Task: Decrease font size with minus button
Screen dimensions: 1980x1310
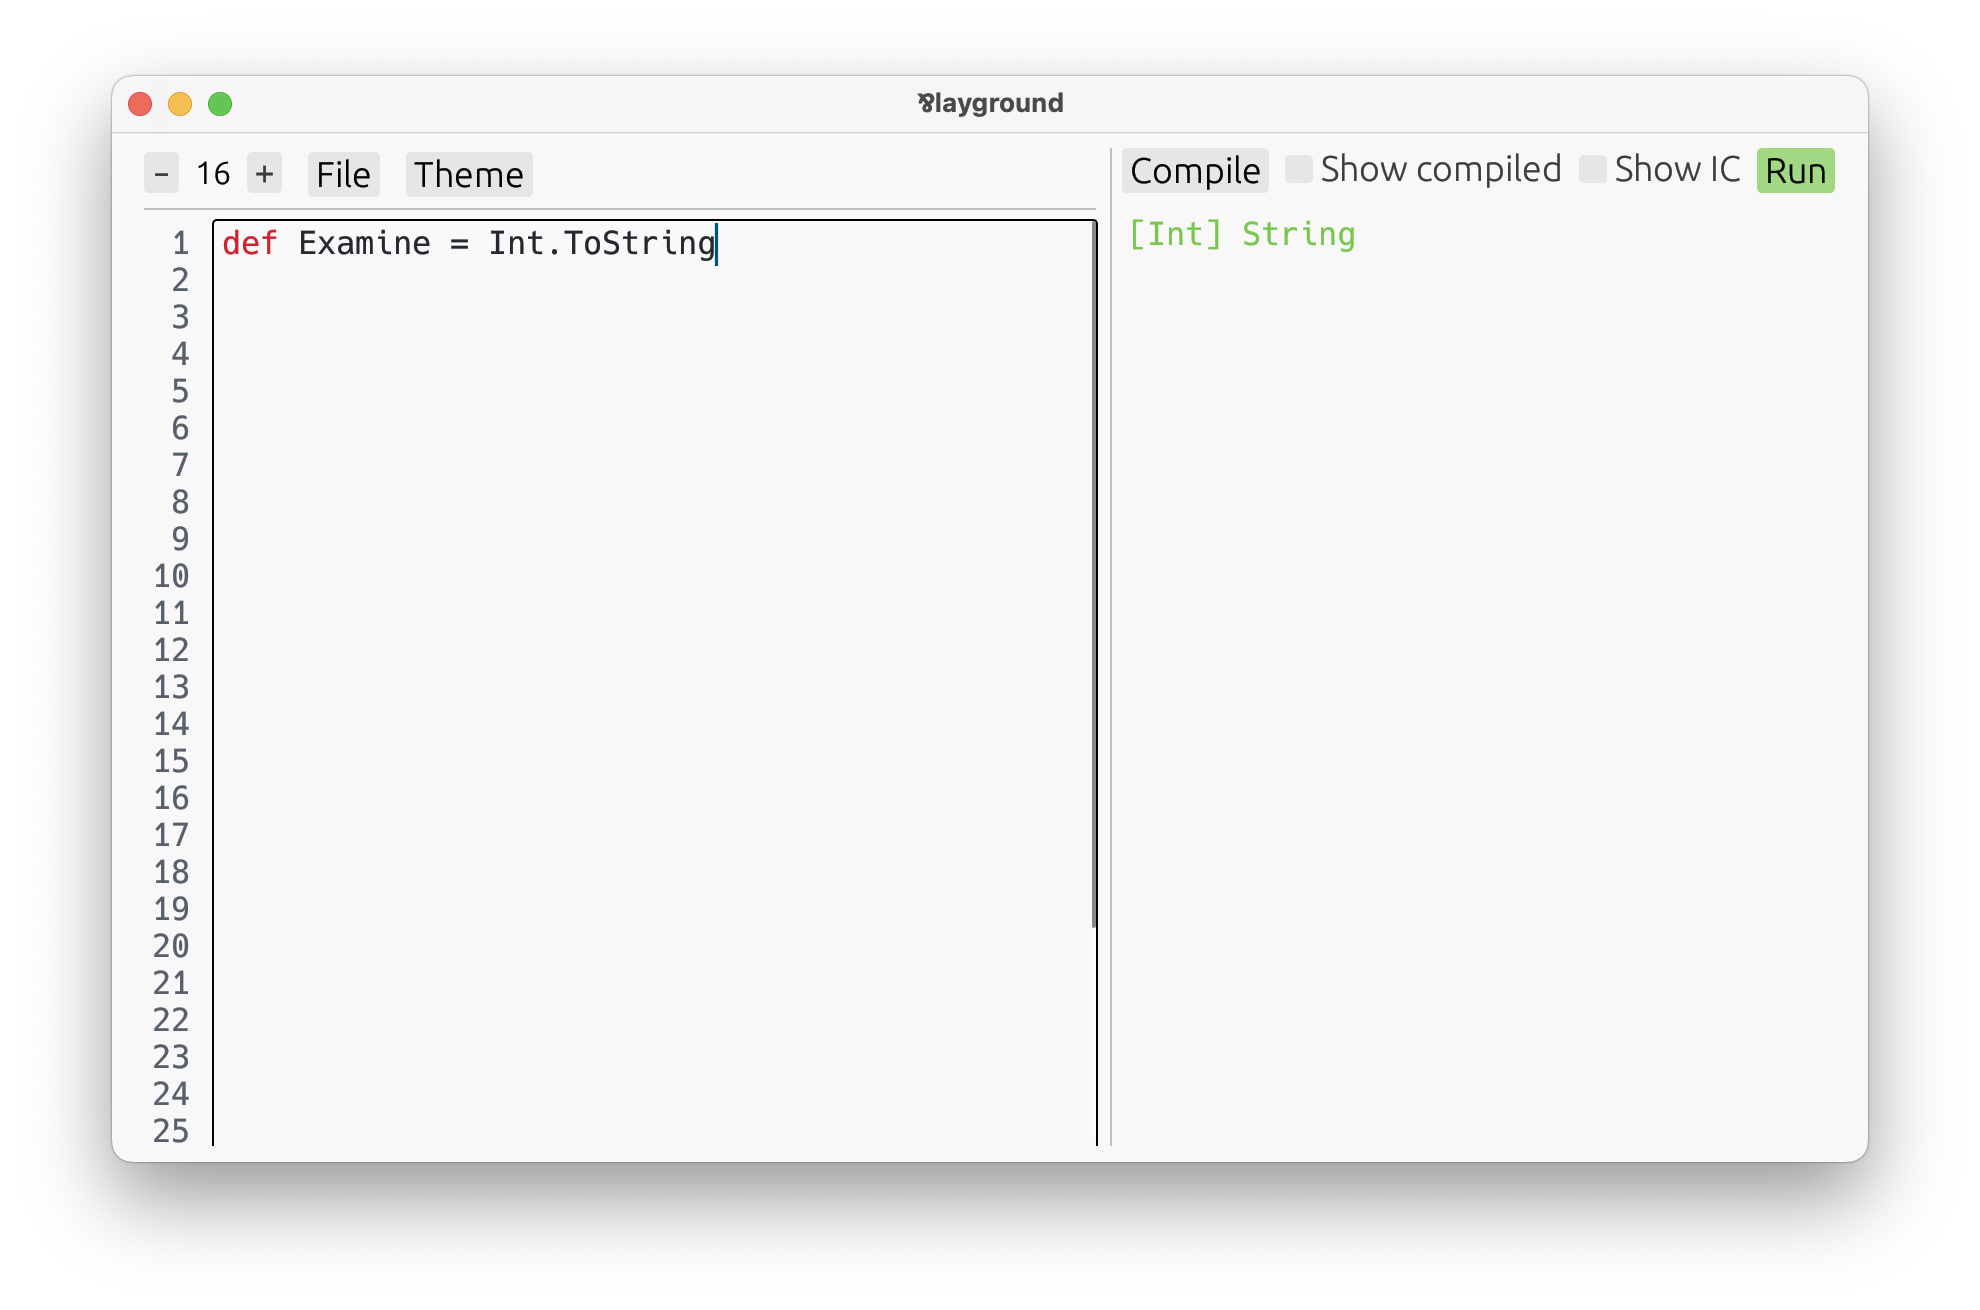Action: [x=161, y=174]
